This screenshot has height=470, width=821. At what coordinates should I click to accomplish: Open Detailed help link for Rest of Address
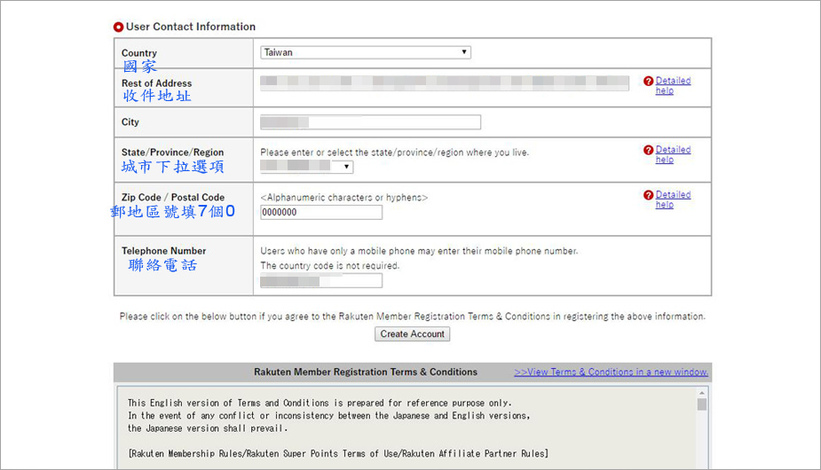coord(672,86)
